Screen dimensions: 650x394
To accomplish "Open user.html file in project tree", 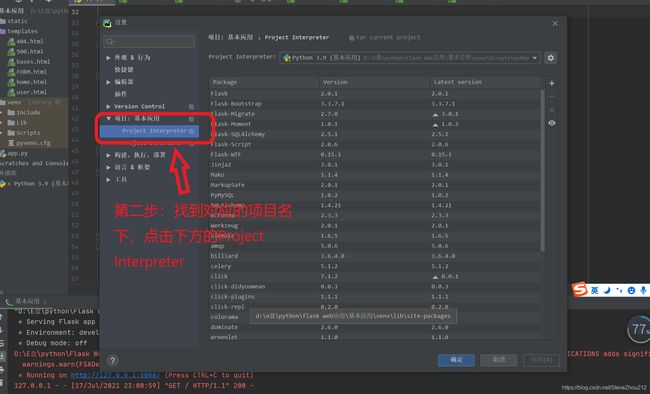I will coord(27,92).
